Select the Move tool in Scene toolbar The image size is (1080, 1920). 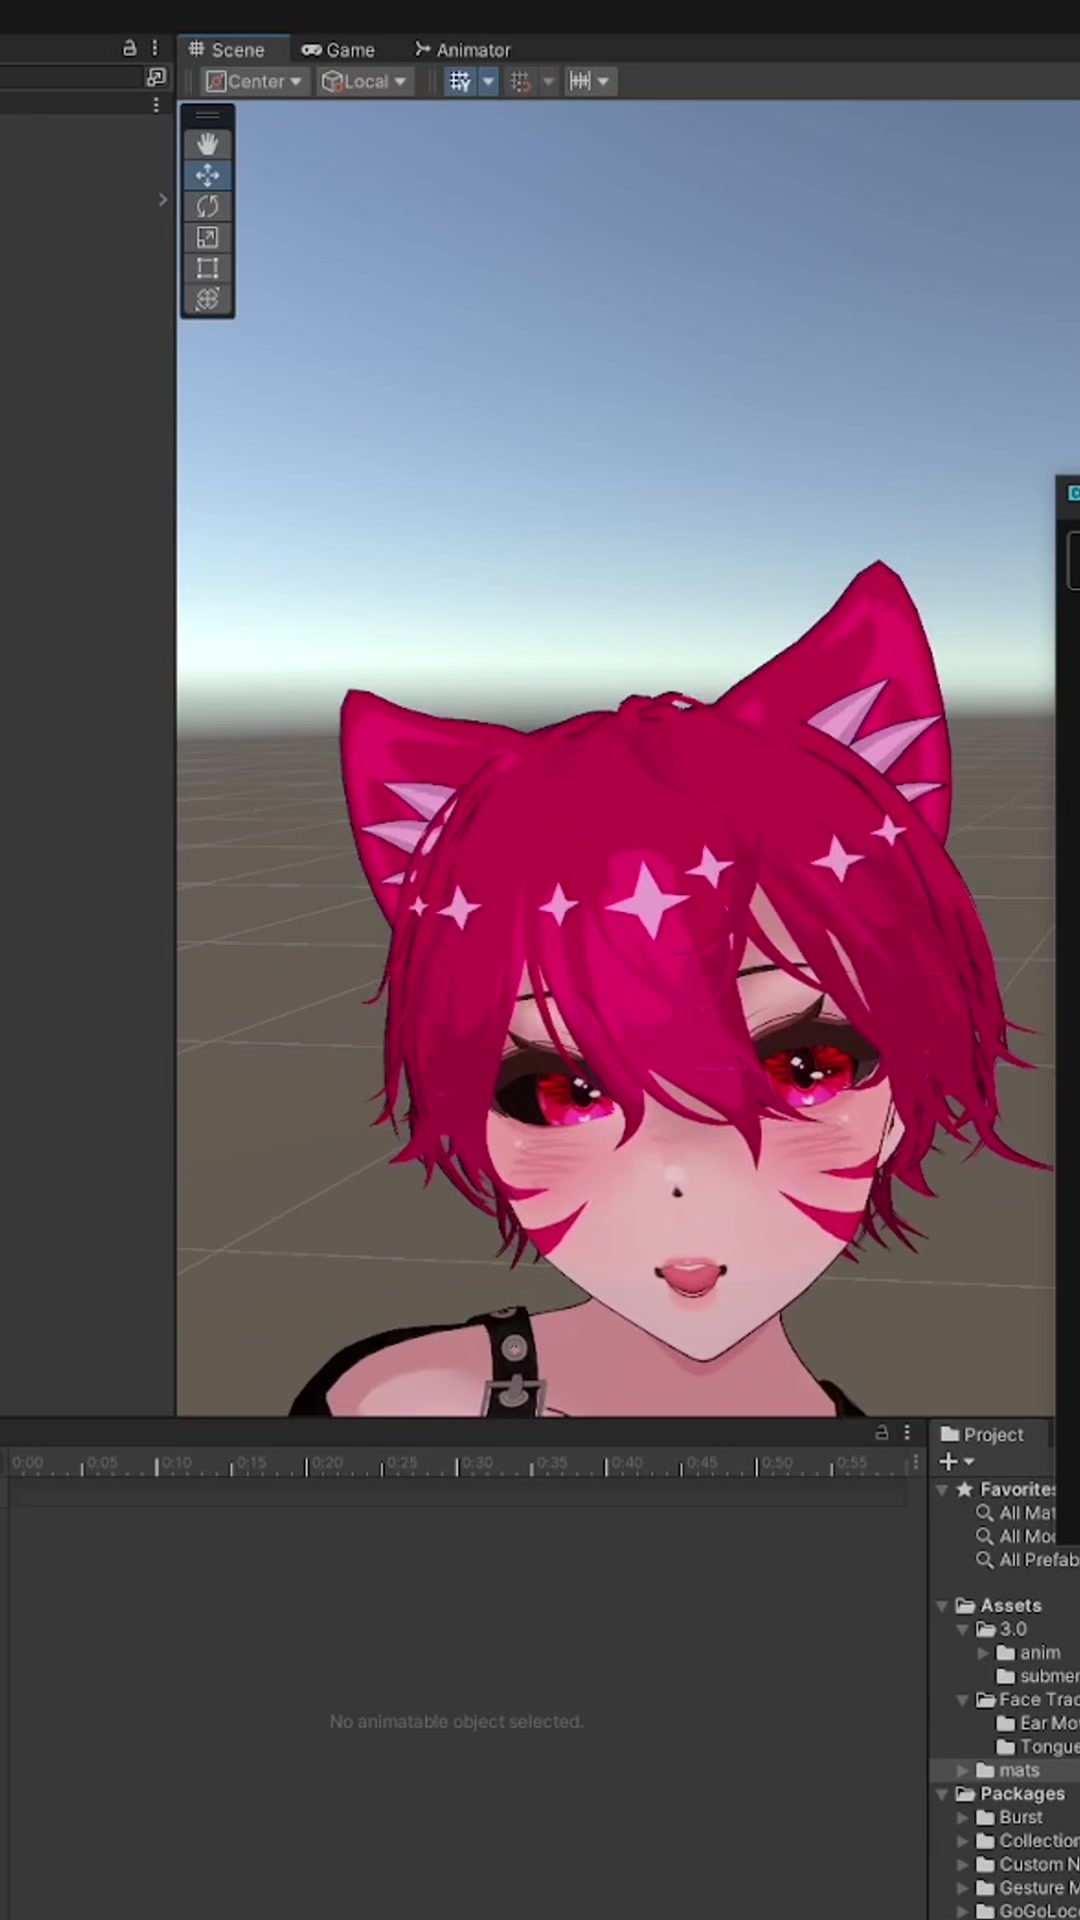207,175
